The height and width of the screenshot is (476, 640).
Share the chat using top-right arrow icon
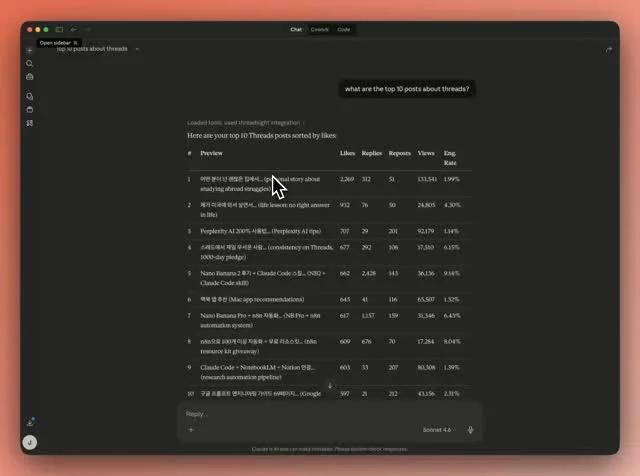(609, 50)
